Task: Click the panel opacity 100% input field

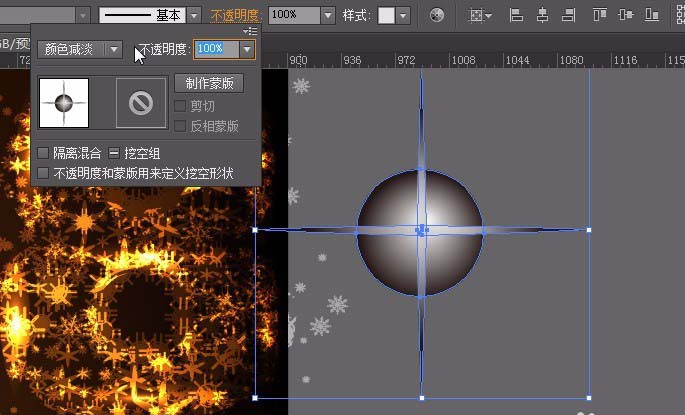Action: click(217, 49)
